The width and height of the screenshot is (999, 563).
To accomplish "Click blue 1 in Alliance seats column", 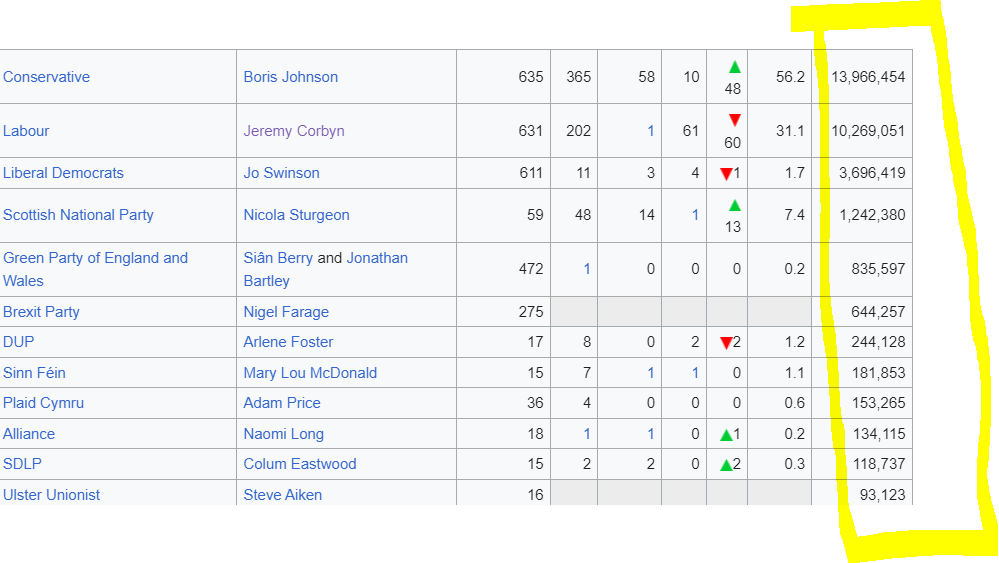I will pyautogui.click(x=587, y=434).
